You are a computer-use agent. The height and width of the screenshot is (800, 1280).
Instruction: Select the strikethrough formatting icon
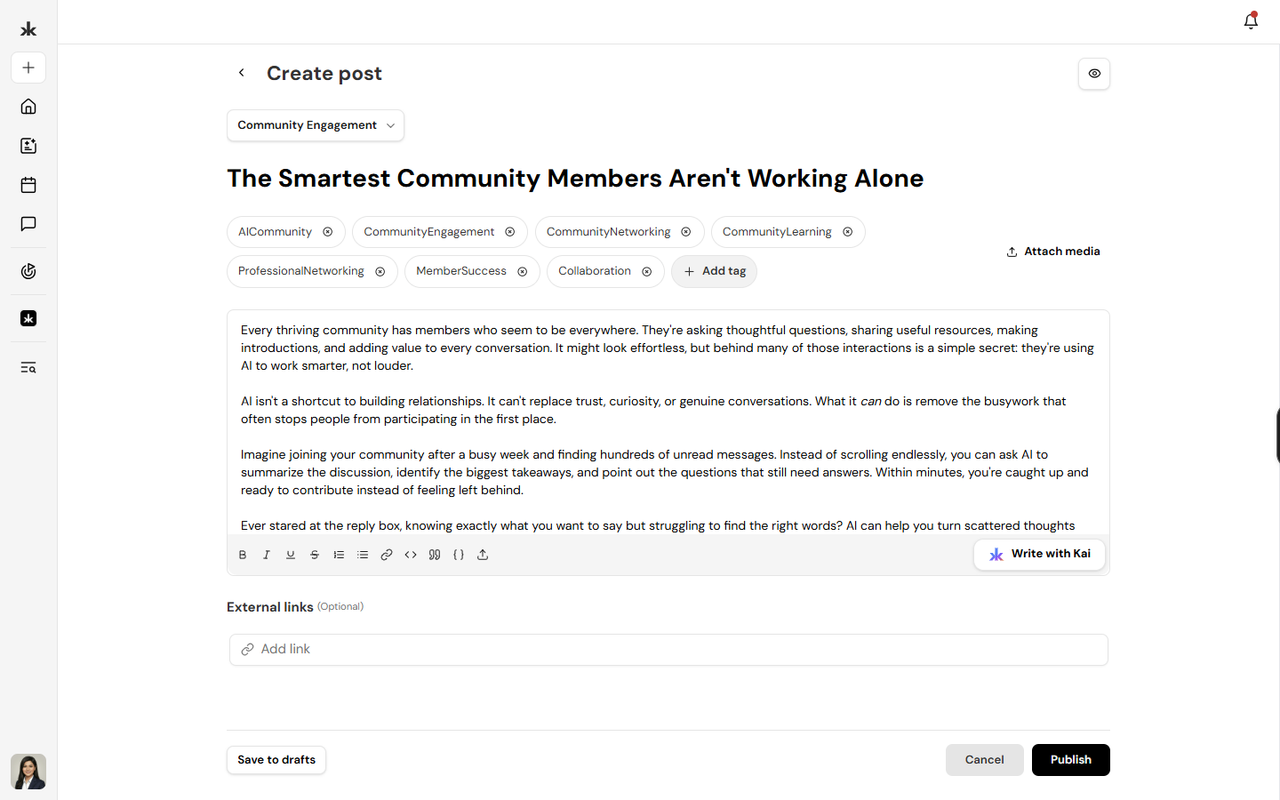[314, 555]
